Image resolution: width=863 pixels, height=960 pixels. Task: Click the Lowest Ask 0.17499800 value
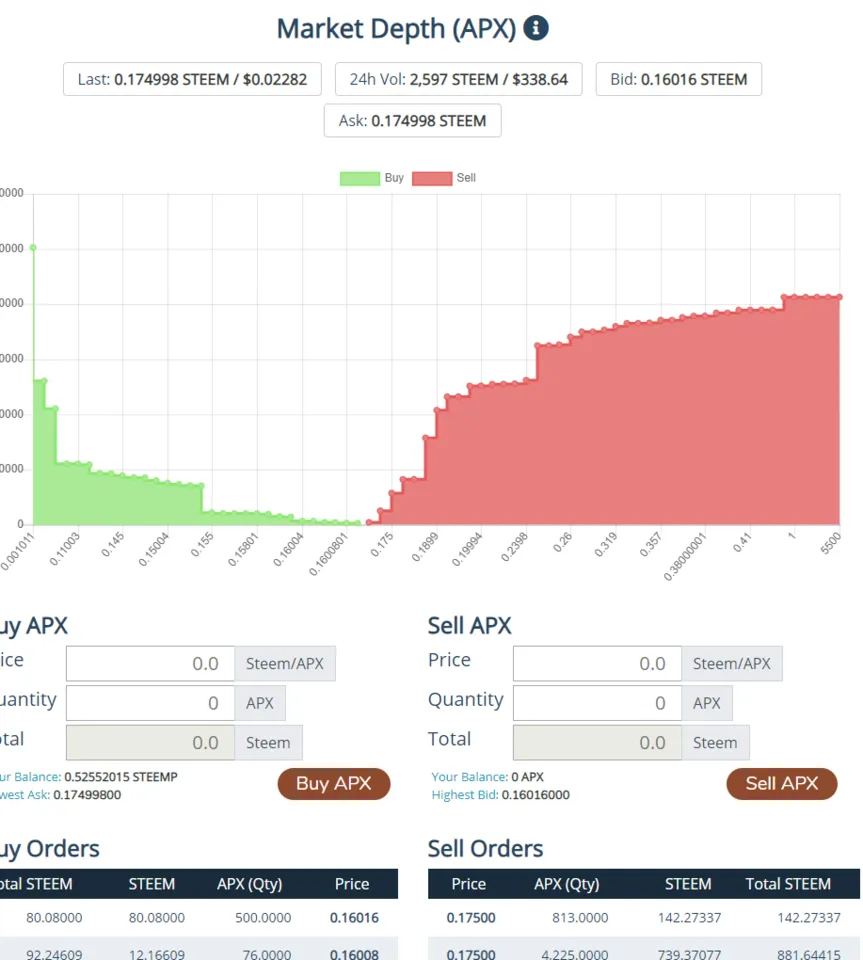click(x=87, y=795)
